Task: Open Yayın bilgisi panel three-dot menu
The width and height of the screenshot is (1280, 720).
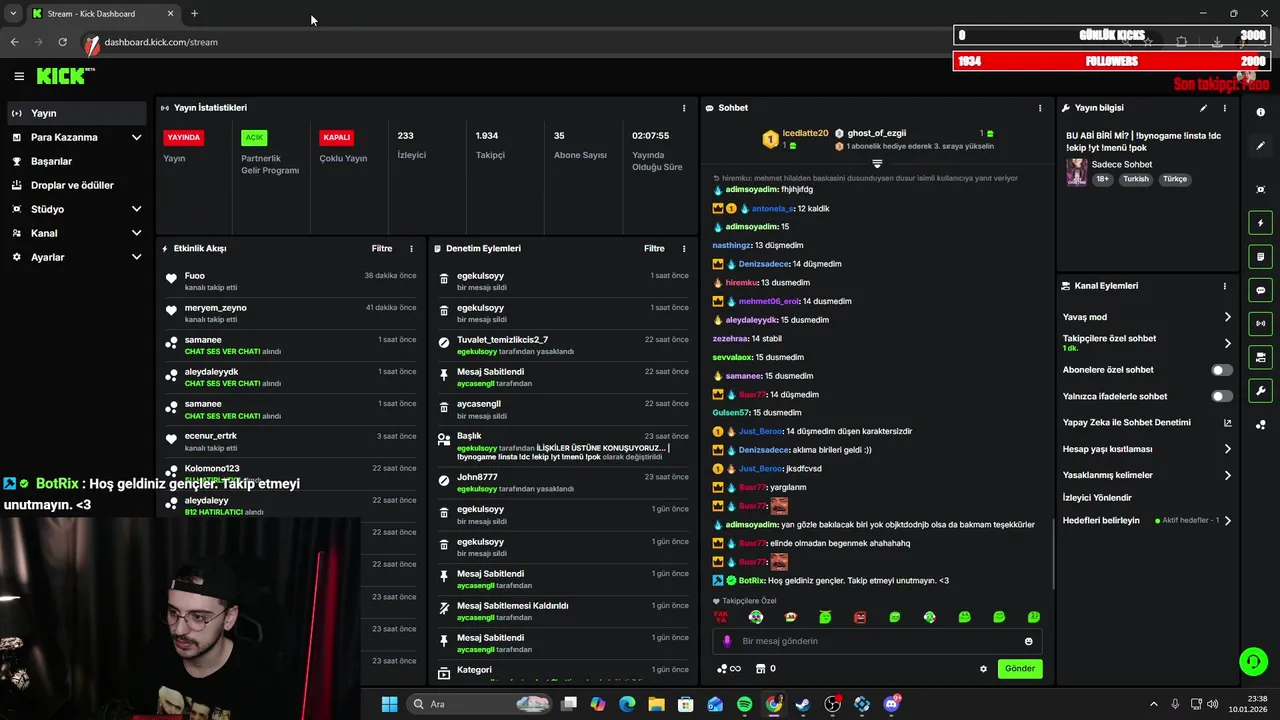Action: pos(1224,108)
